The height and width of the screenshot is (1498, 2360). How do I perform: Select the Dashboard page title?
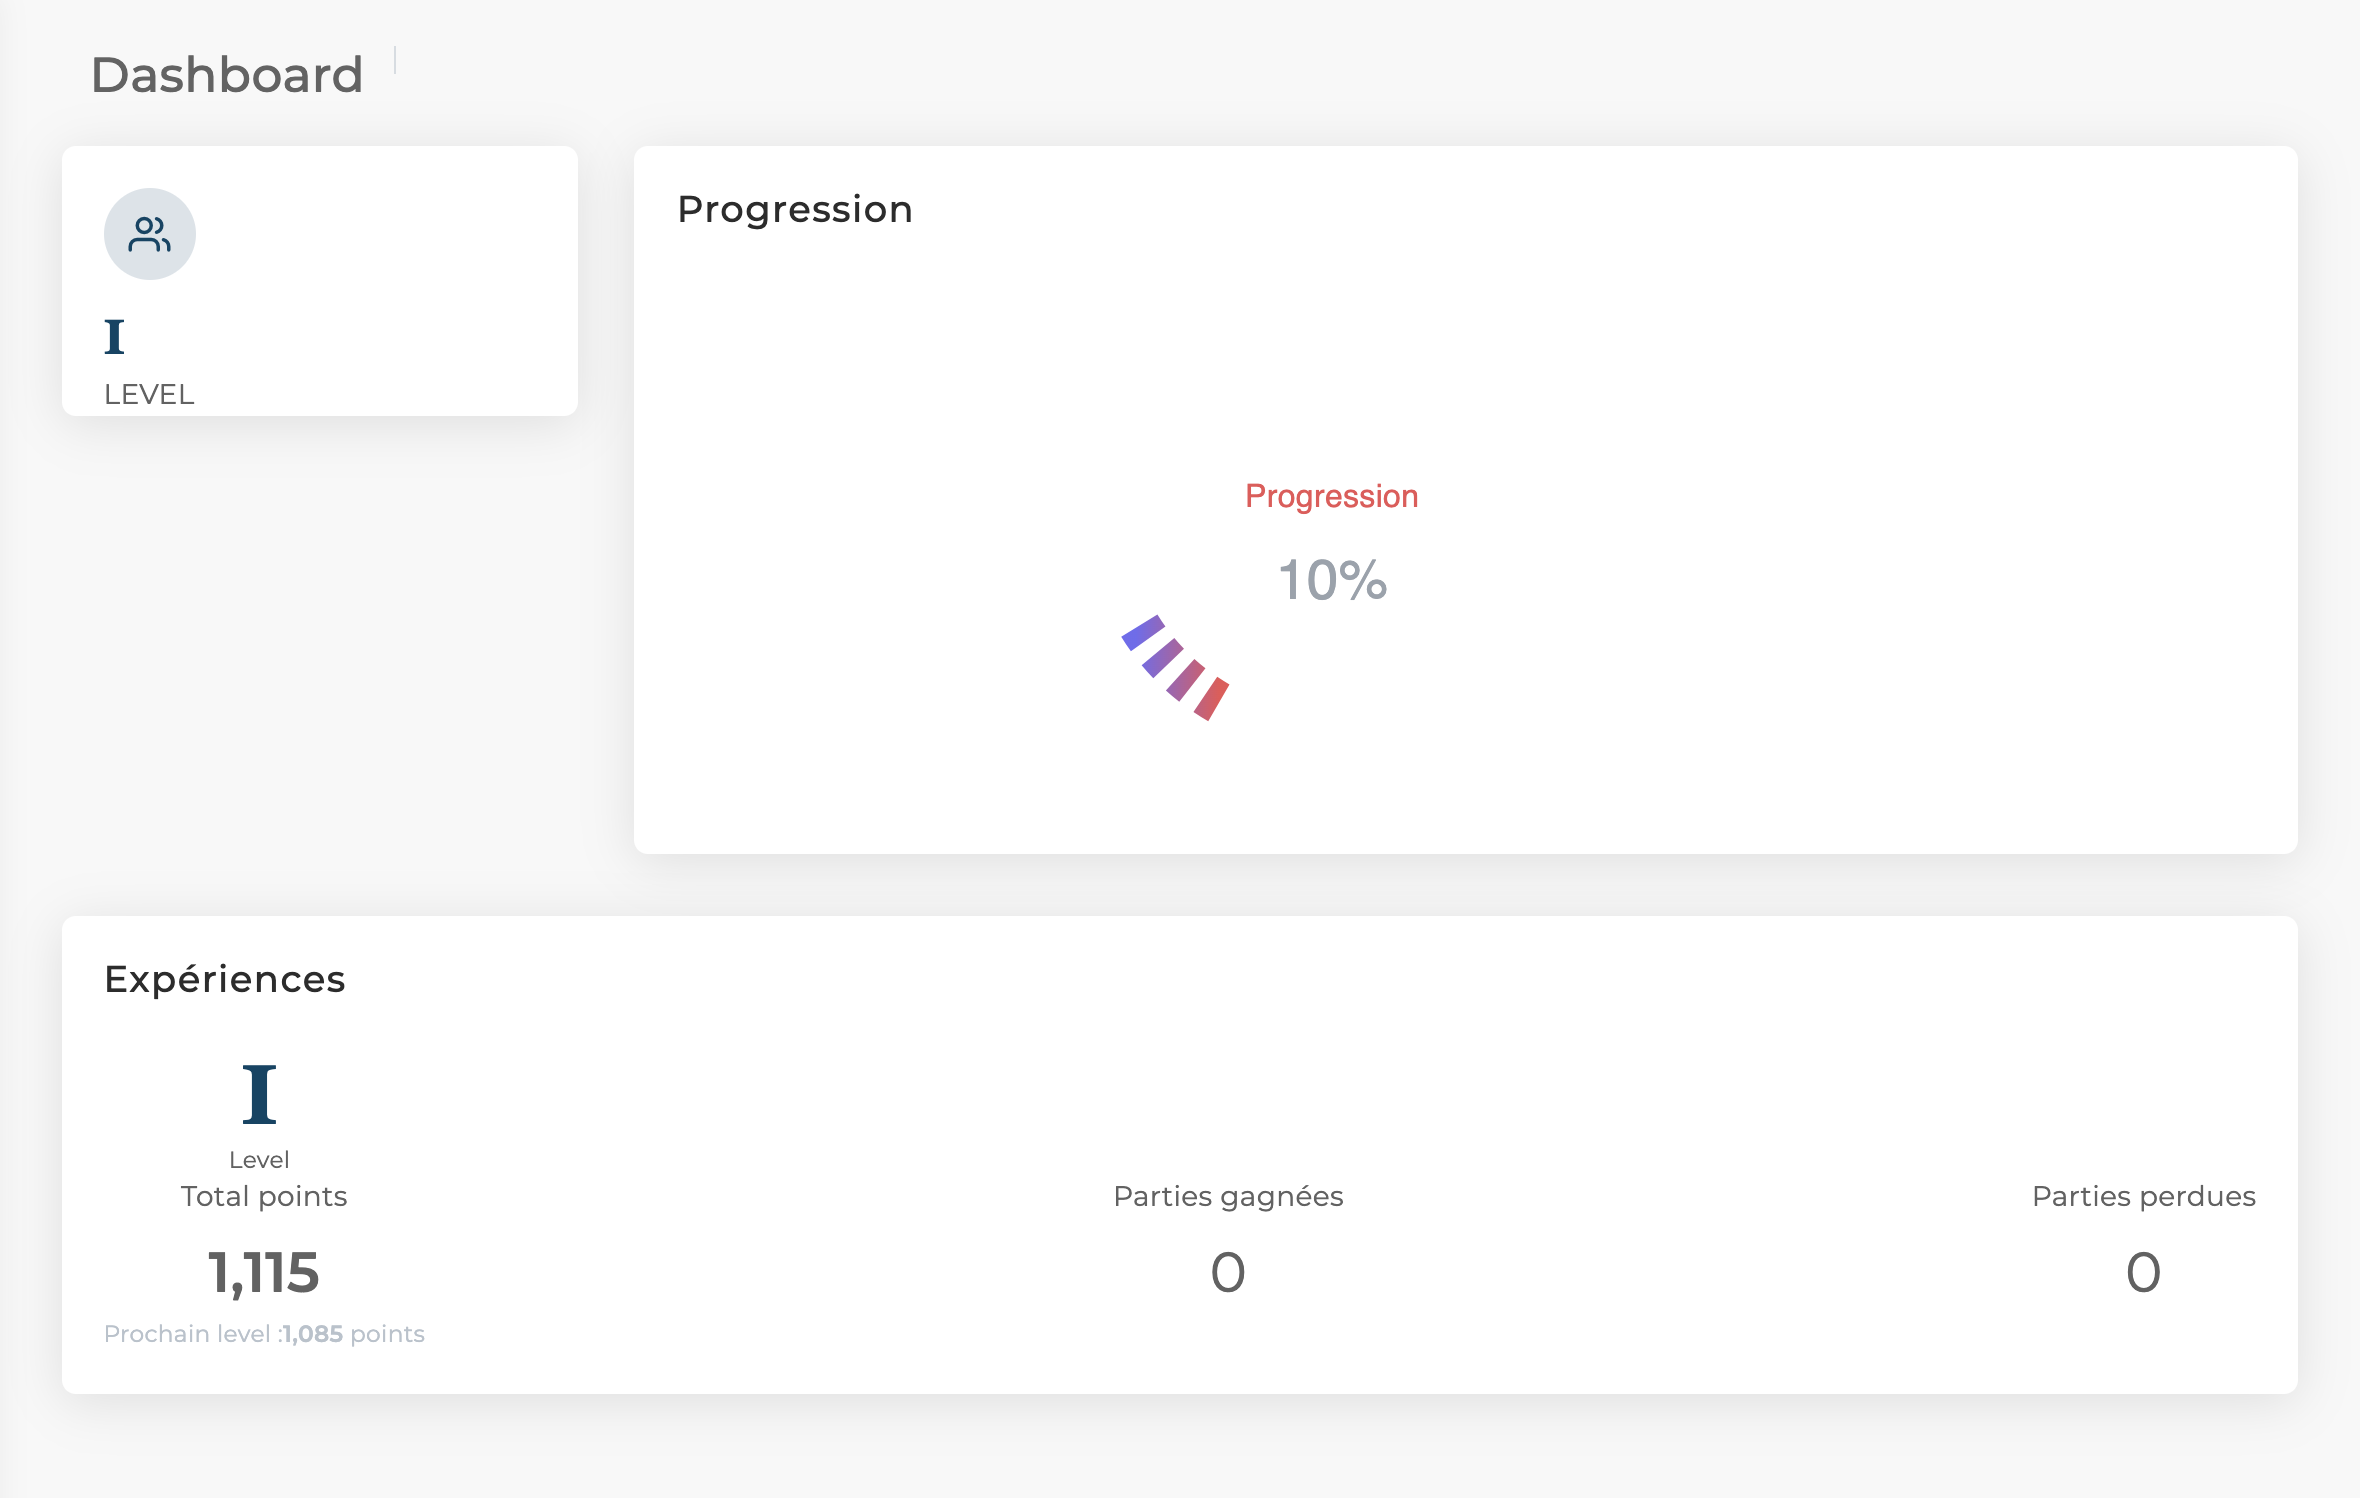[227, 75]
